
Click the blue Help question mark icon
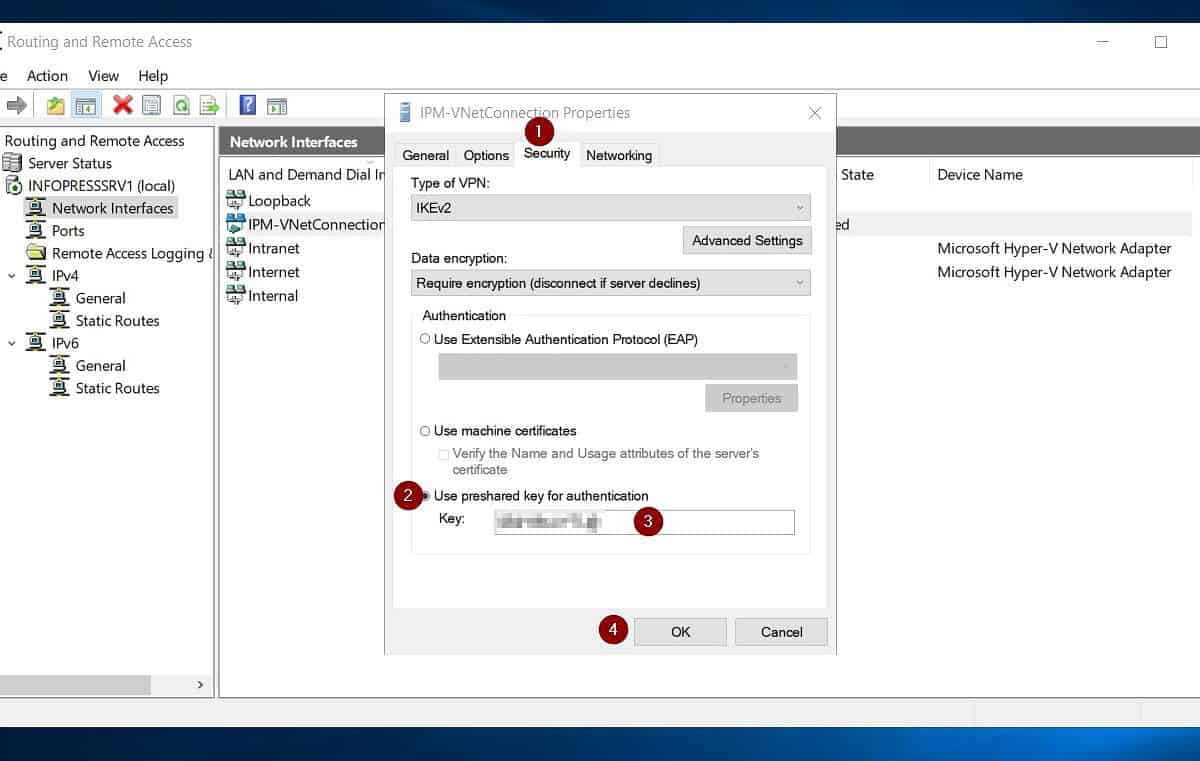click(x=247, y=105)
